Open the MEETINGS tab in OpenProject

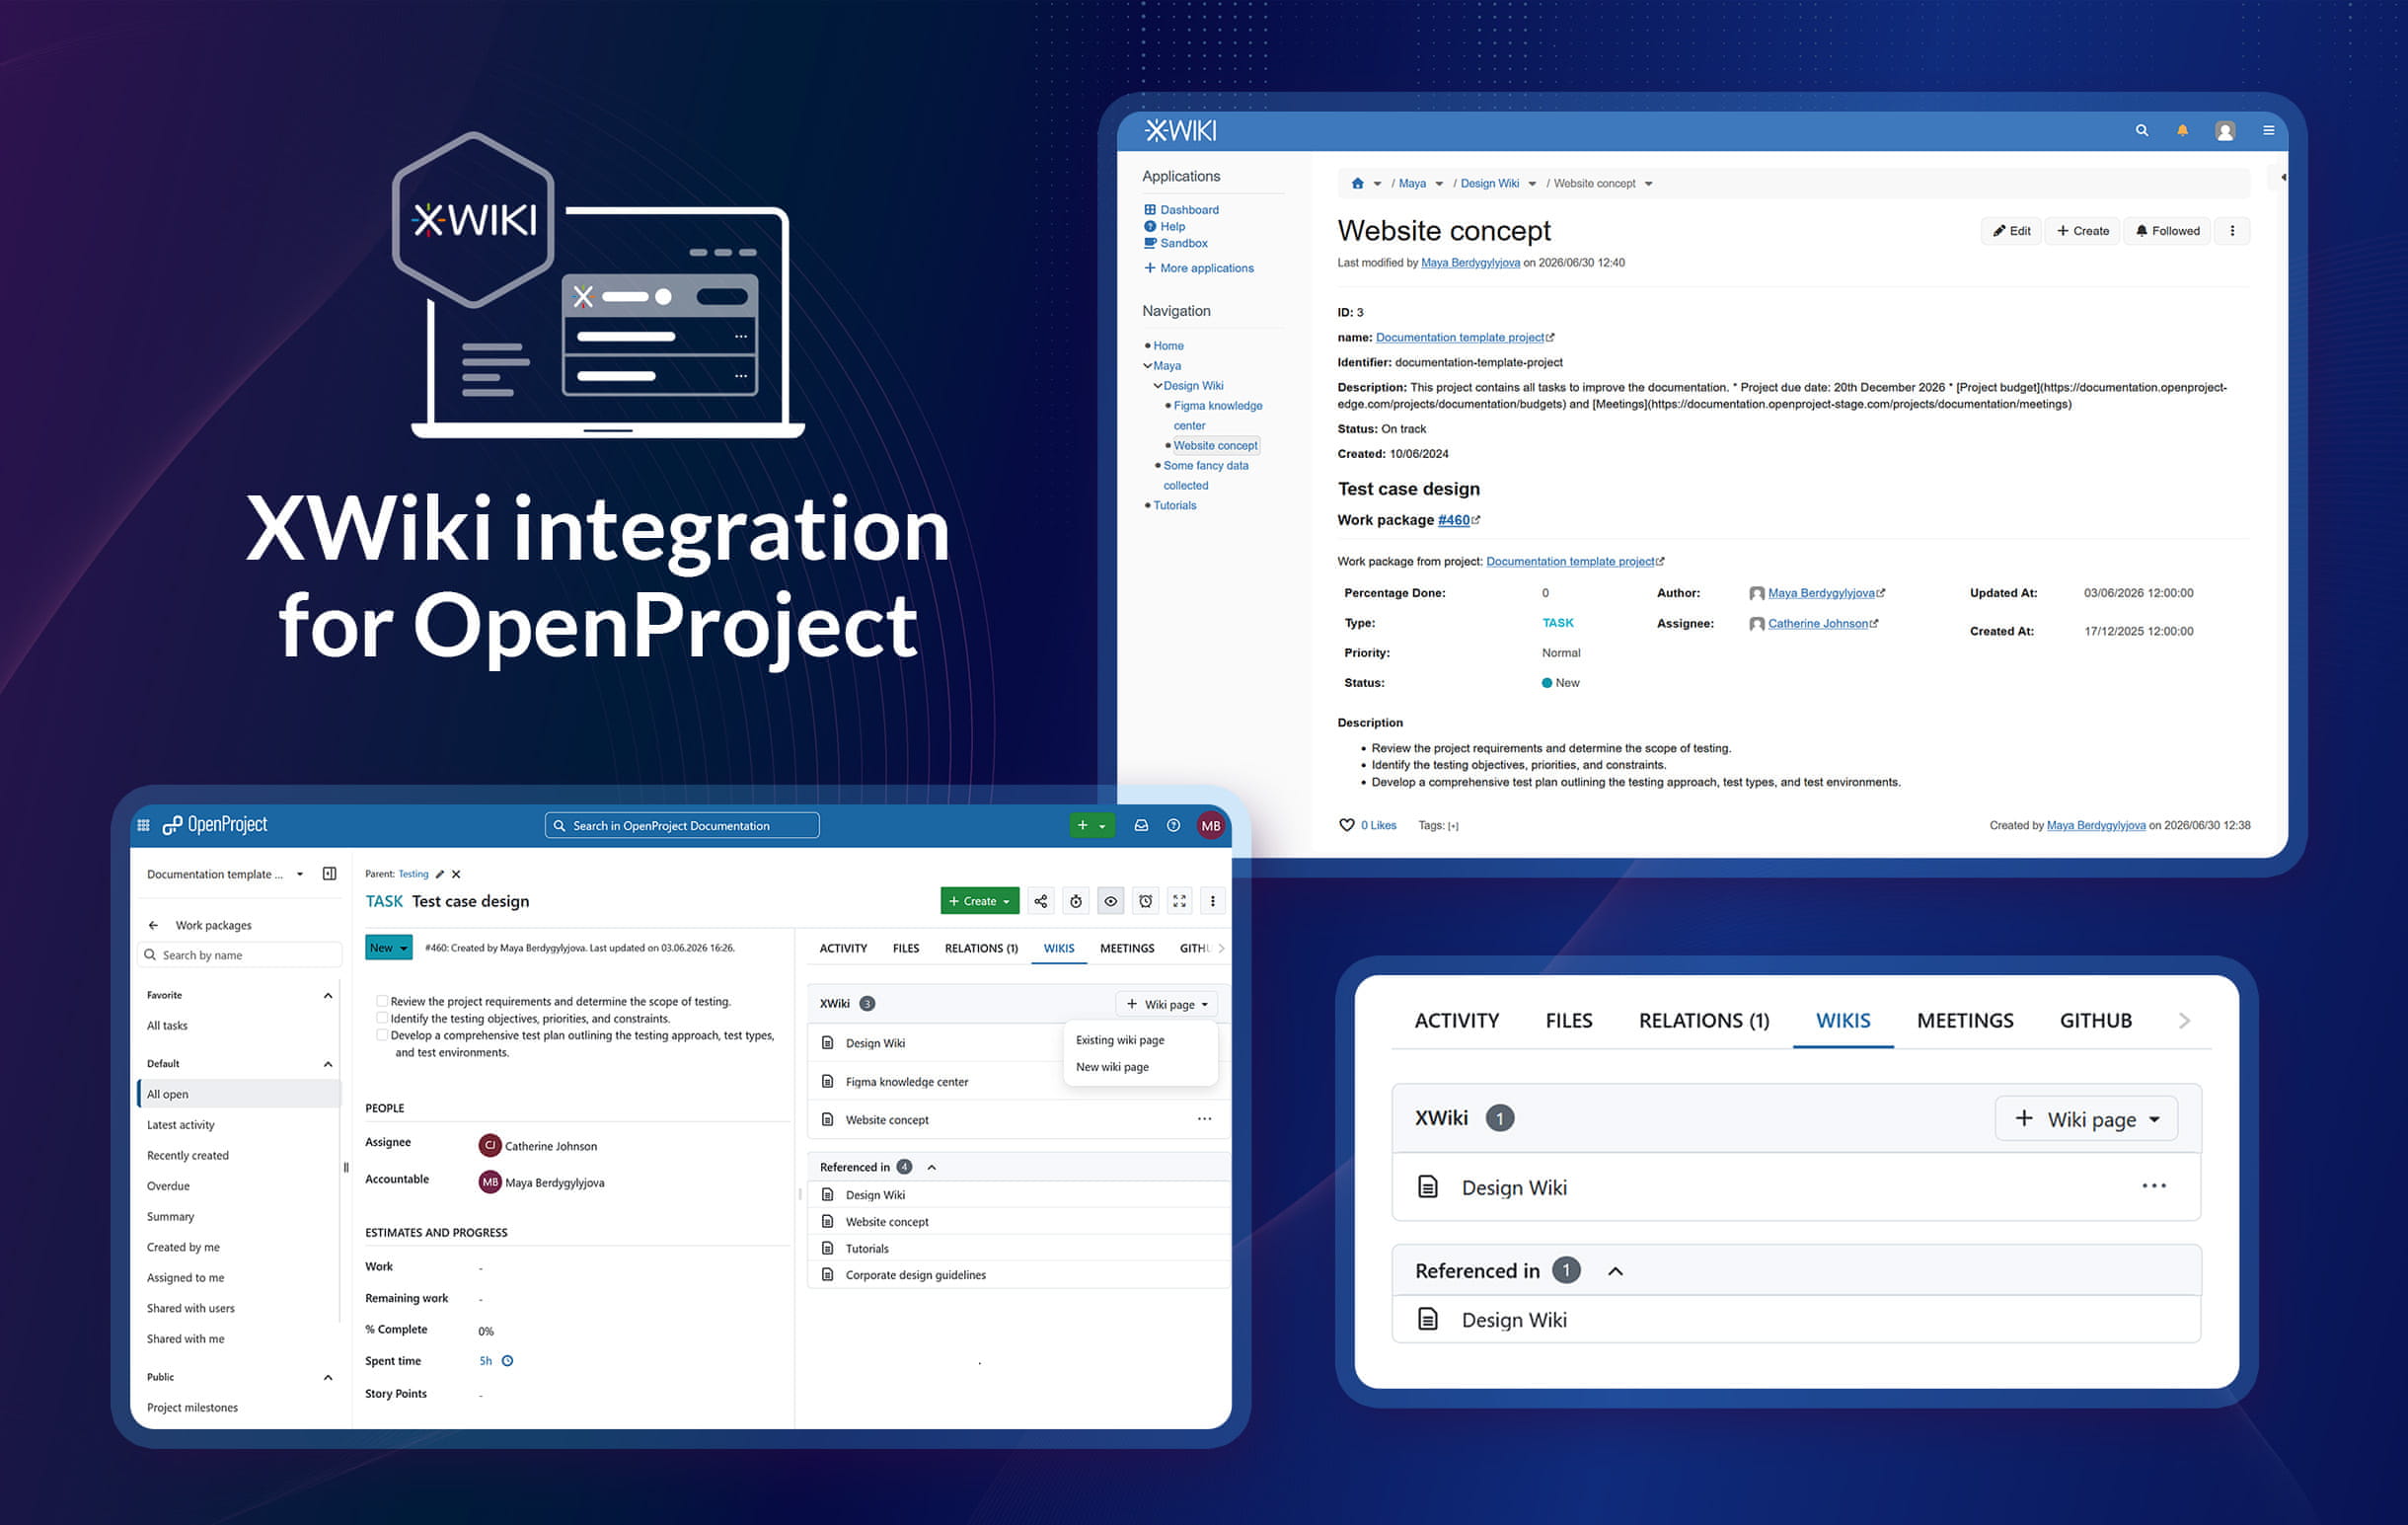coord(1127,948)
